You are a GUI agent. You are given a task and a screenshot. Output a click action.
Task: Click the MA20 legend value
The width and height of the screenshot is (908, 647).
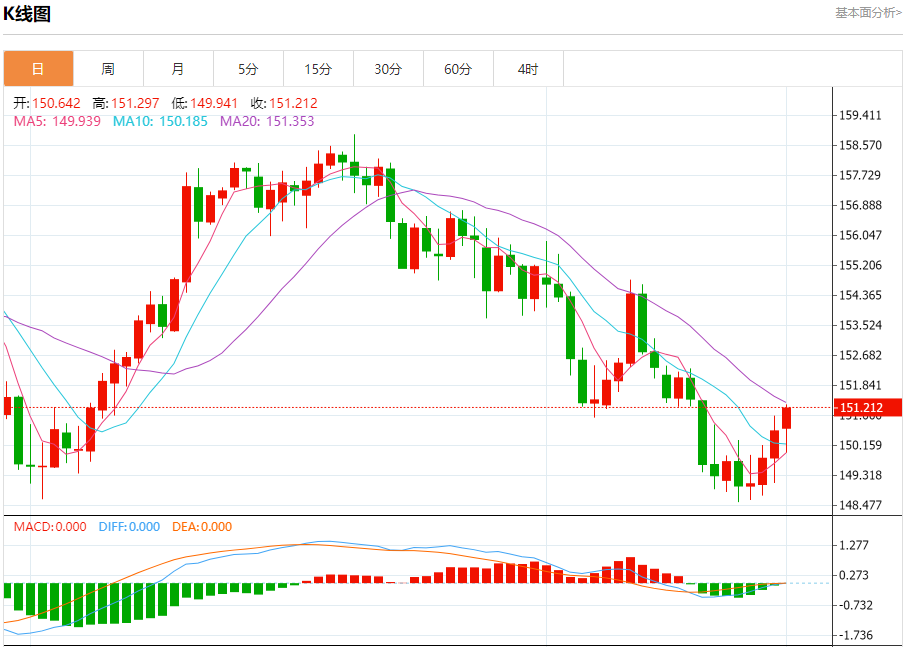tap(267, 121)
